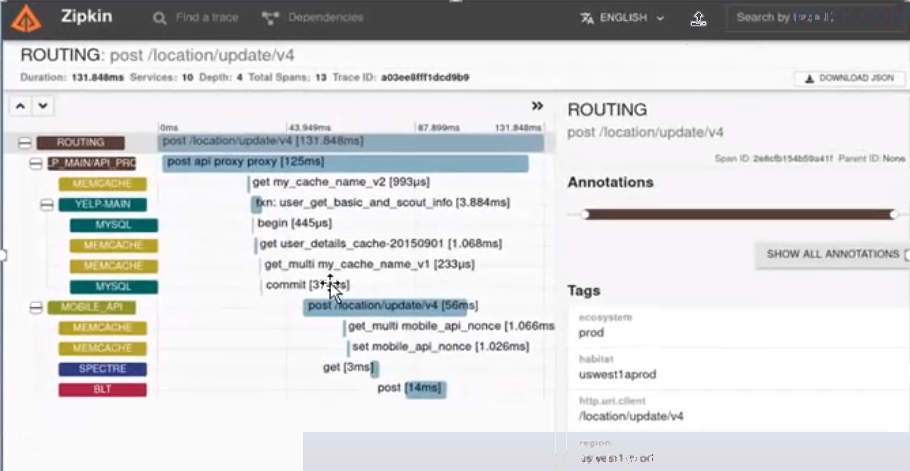Select the MYSQL label beside begin span

114,225
